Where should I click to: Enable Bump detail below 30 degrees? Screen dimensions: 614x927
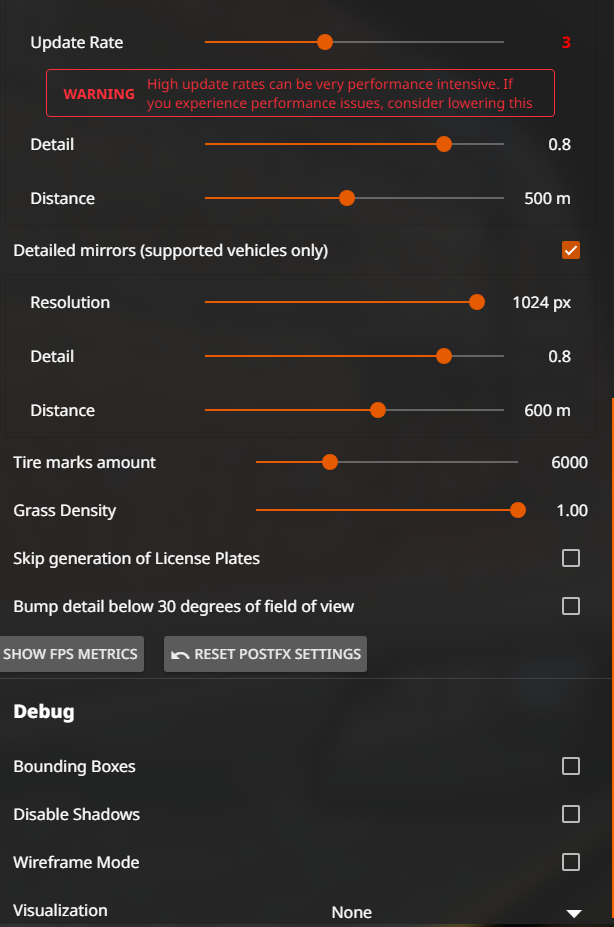coord(571,606)
